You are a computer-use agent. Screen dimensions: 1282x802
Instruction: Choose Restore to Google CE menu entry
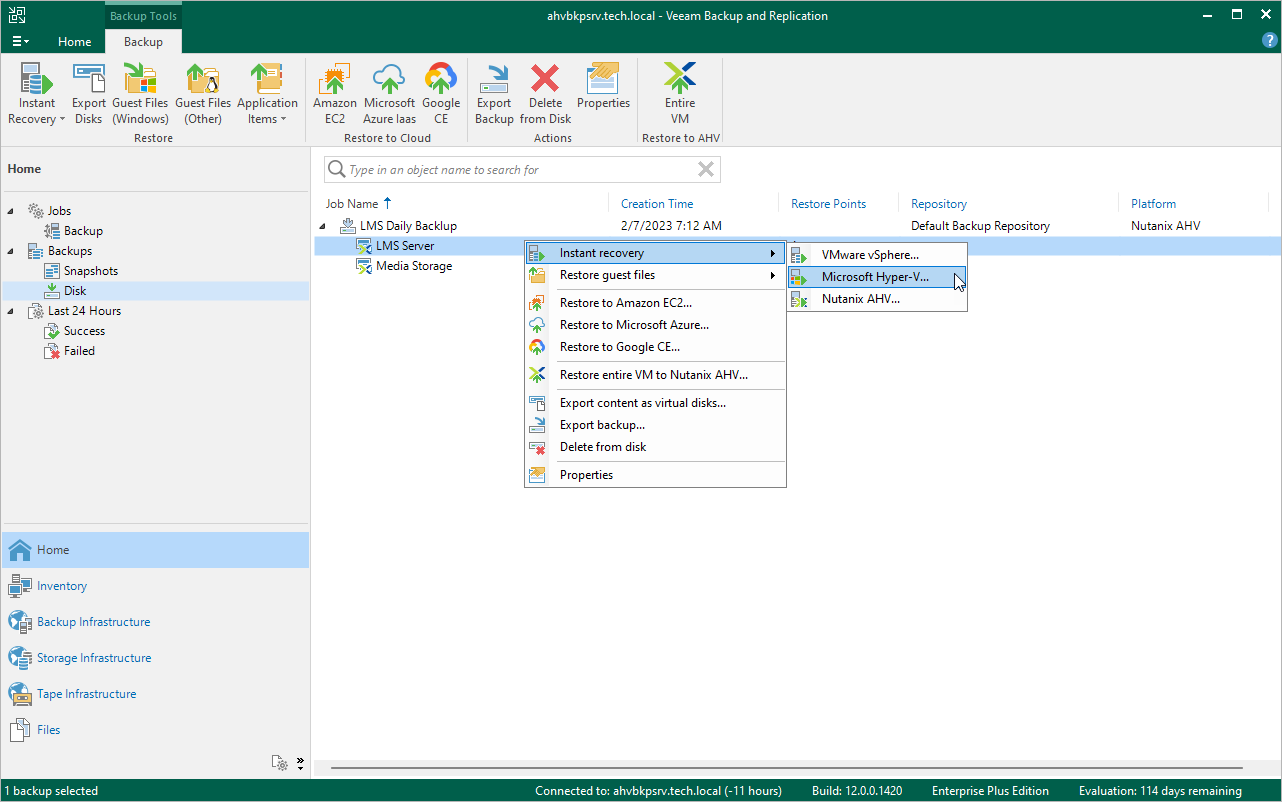pos(655,347)
